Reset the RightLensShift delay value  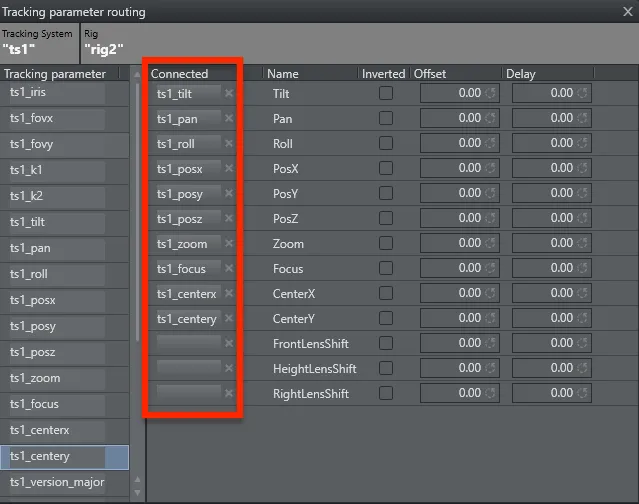point(582,393)
